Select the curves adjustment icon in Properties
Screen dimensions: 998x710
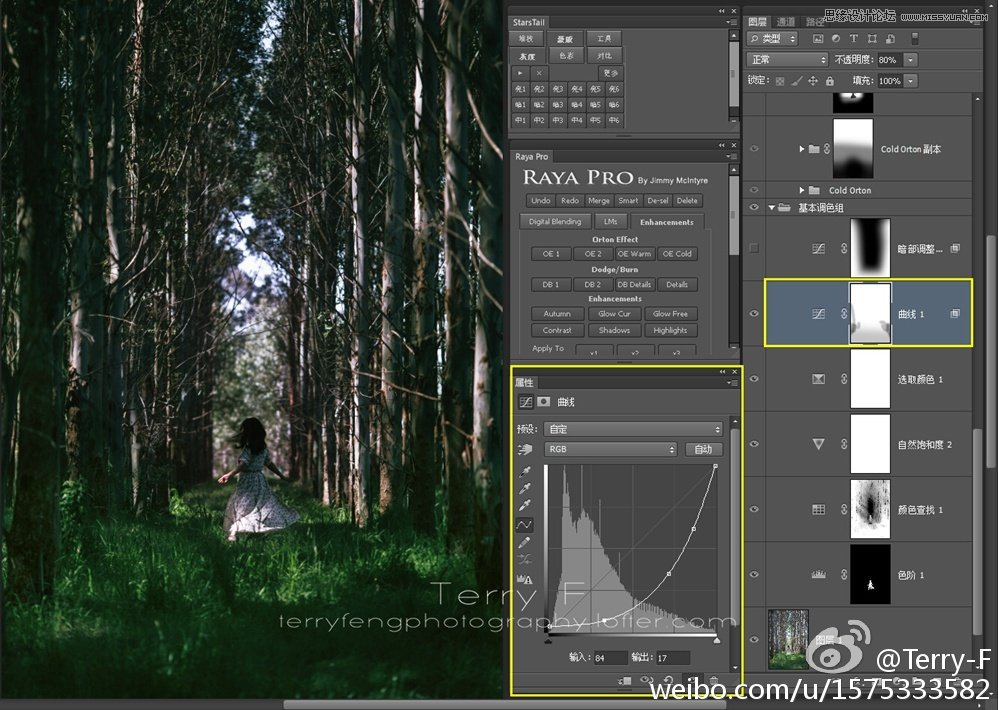point(526,401)
